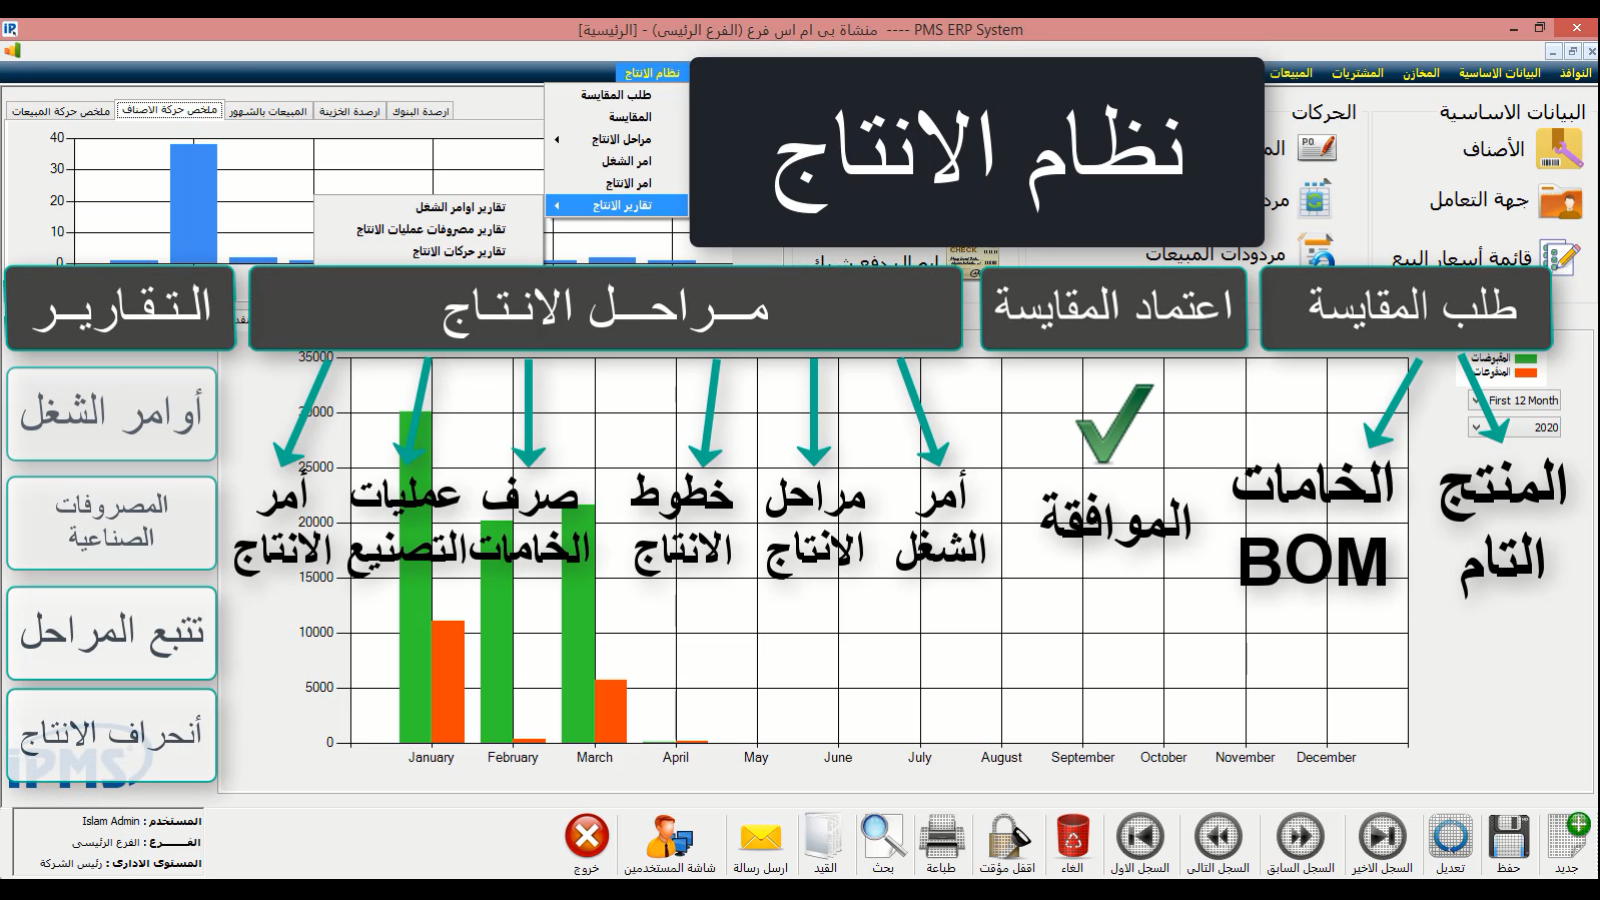Open the البيانات الاساسية menu
This screenshot has height=900, width=1600.
click(1499, 73)
